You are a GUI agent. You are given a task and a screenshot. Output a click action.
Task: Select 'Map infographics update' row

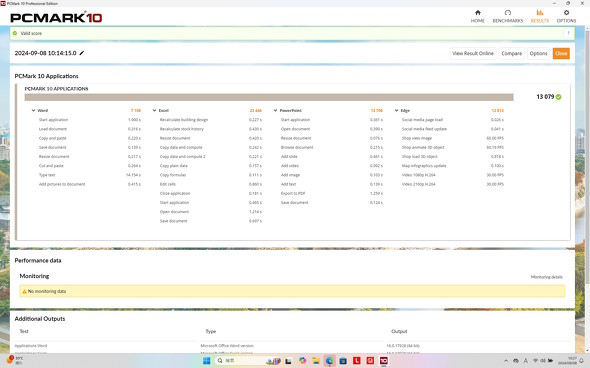[453, 166]
